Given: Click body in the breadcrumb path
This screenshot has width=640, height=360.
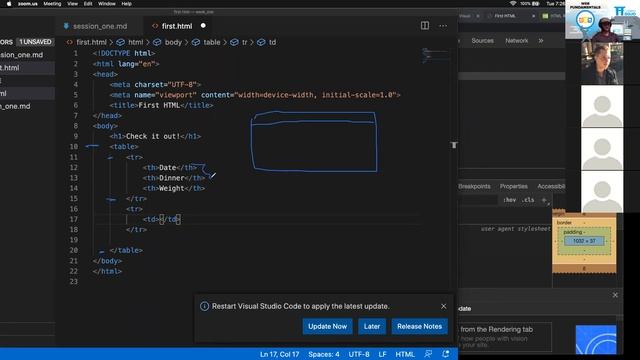Looking at the screenshot, I should [173, 42].
